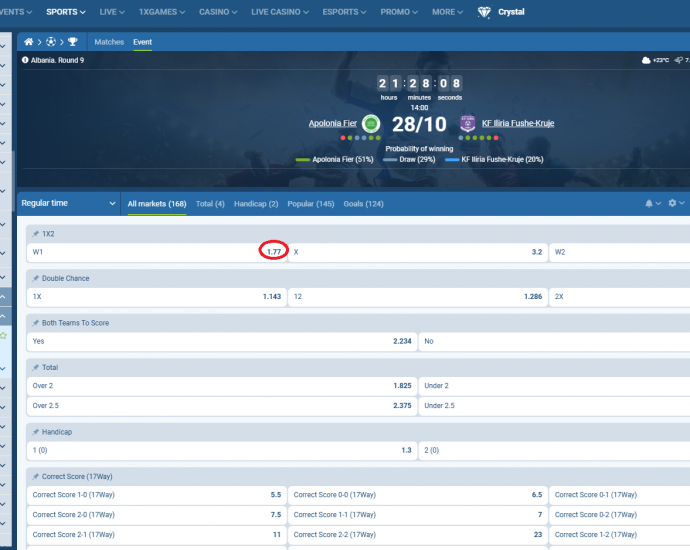This screenshot has height=550, width=690.
Task: Open the Crystal link in the top bar
Action: click(511, 12)
